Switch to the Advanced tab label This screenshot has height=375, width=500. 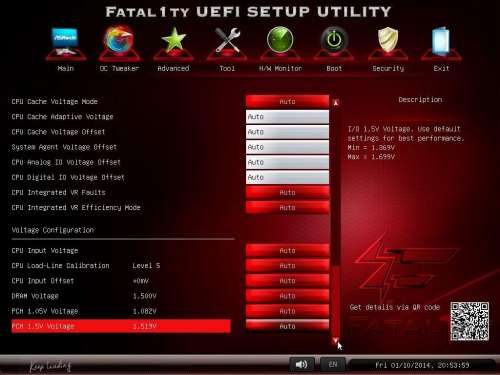click(x=173, y=68)
